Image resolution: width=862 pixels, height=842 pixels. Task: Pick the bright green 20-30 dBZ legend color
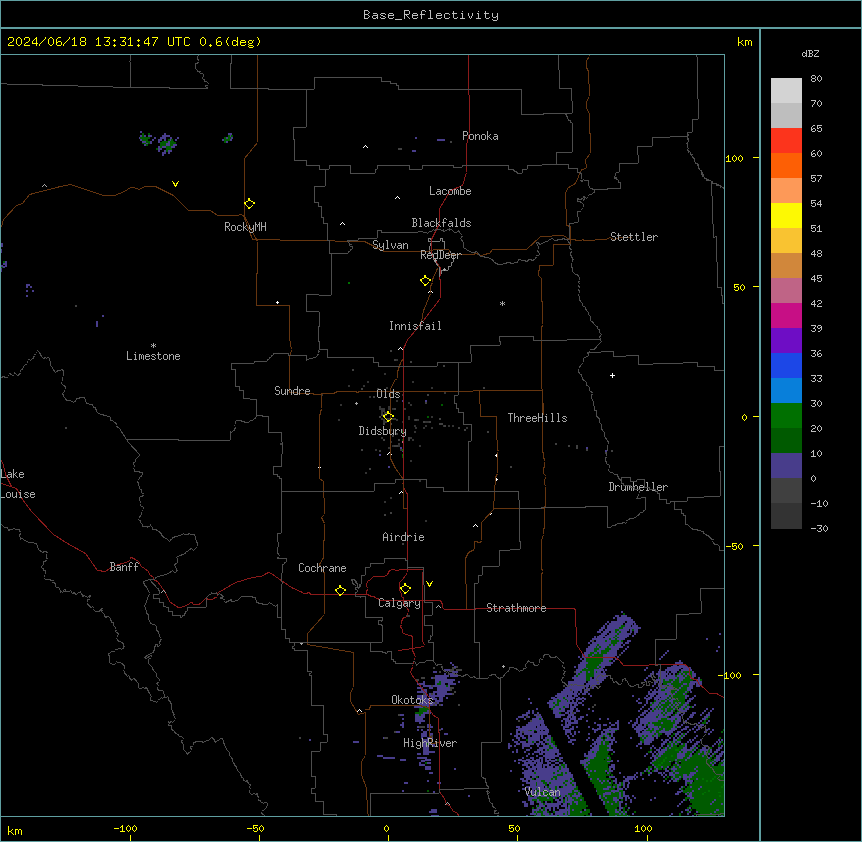click(786, 416)
